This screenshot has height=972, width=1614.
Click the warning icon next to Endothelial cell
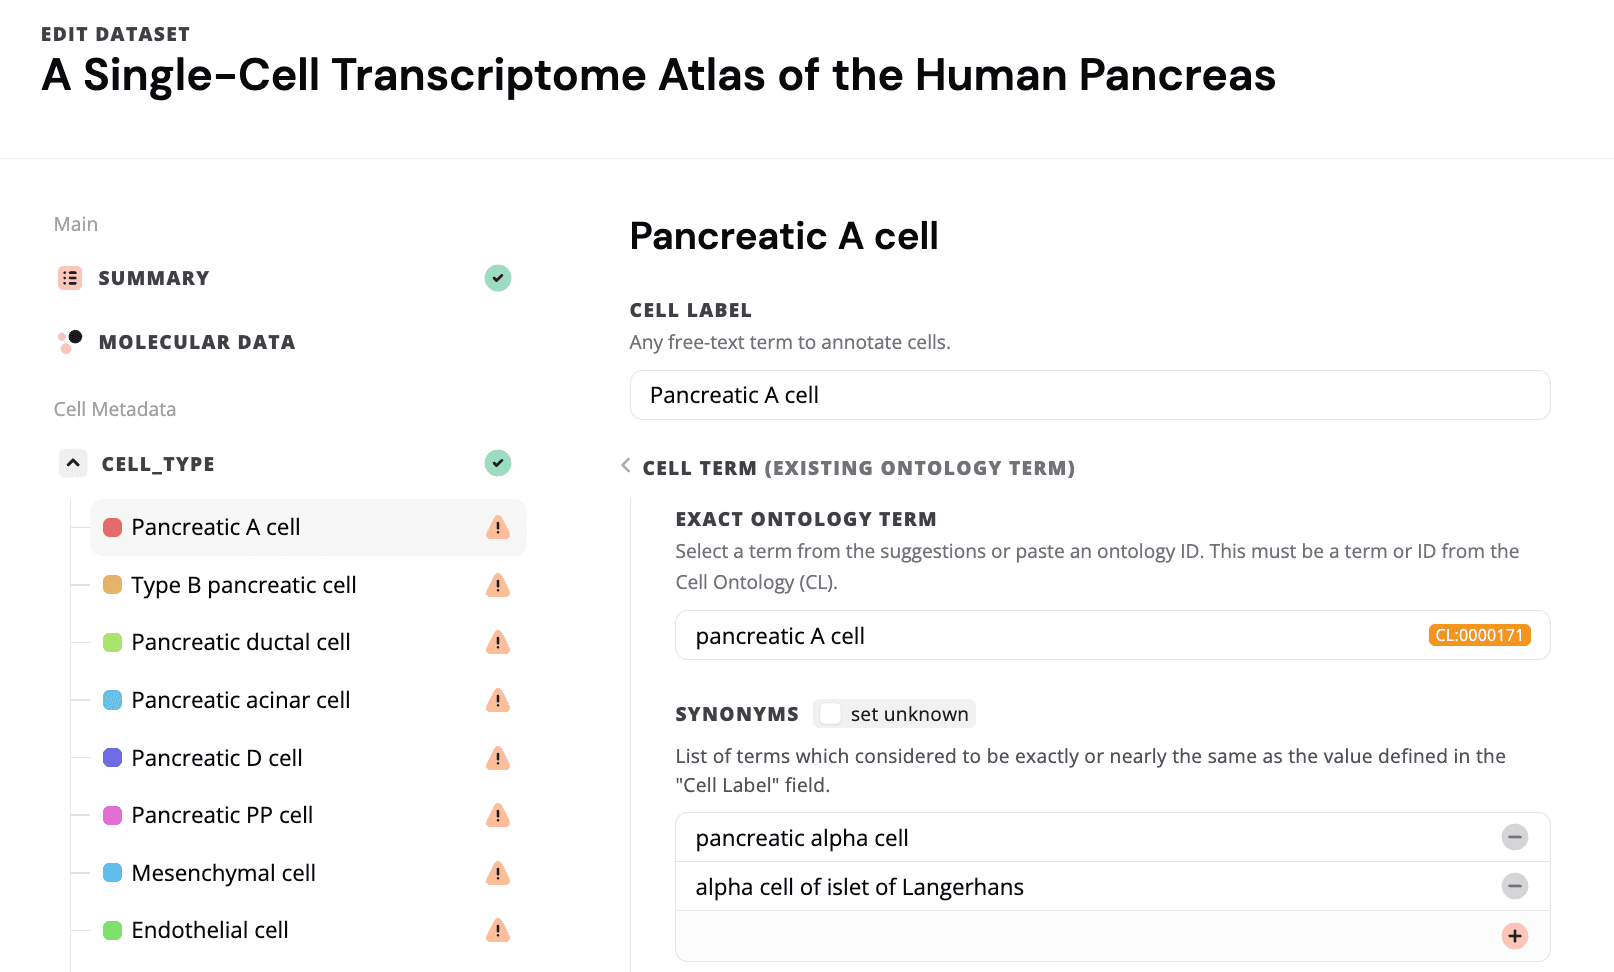point(497,930)
